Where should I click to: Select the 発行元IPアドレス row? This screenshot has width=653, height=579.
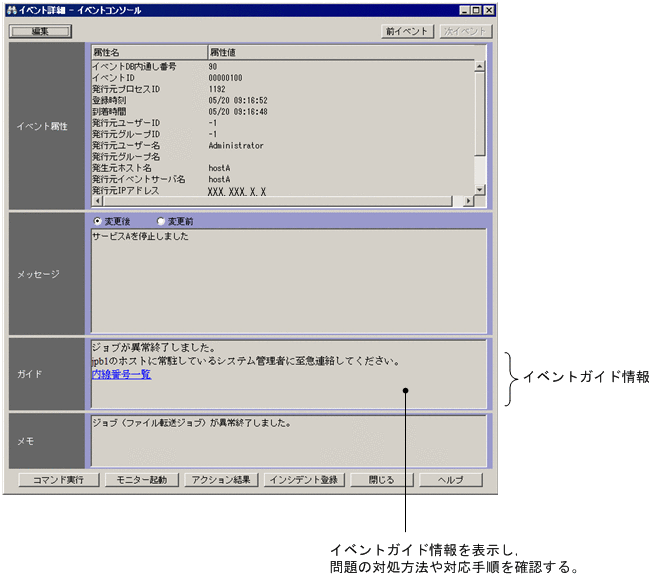[x=283, y=191]
